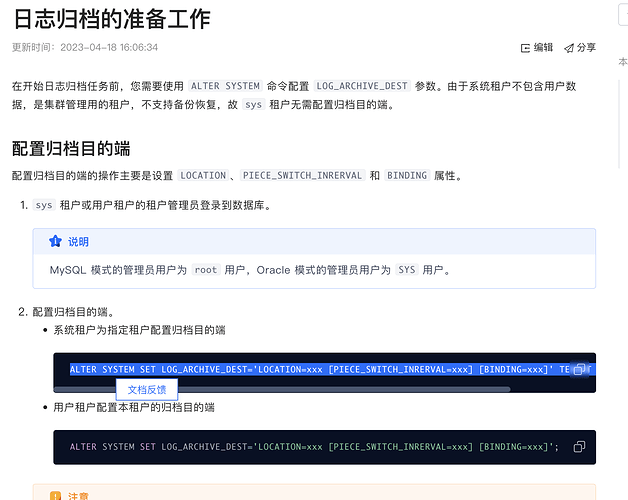Click the 编辑 edit icon
The width and height of the screenshot is (628, 500).
click(x=525, y=48)
